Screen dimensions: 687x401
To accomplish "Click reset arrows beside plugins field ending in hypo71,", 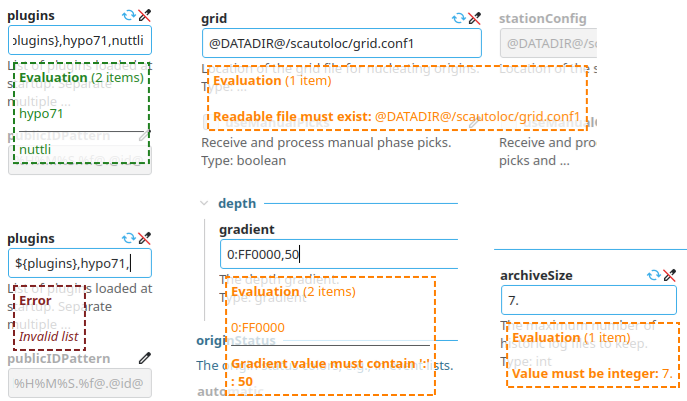I will pyautogui.click(x=128, y=239).
